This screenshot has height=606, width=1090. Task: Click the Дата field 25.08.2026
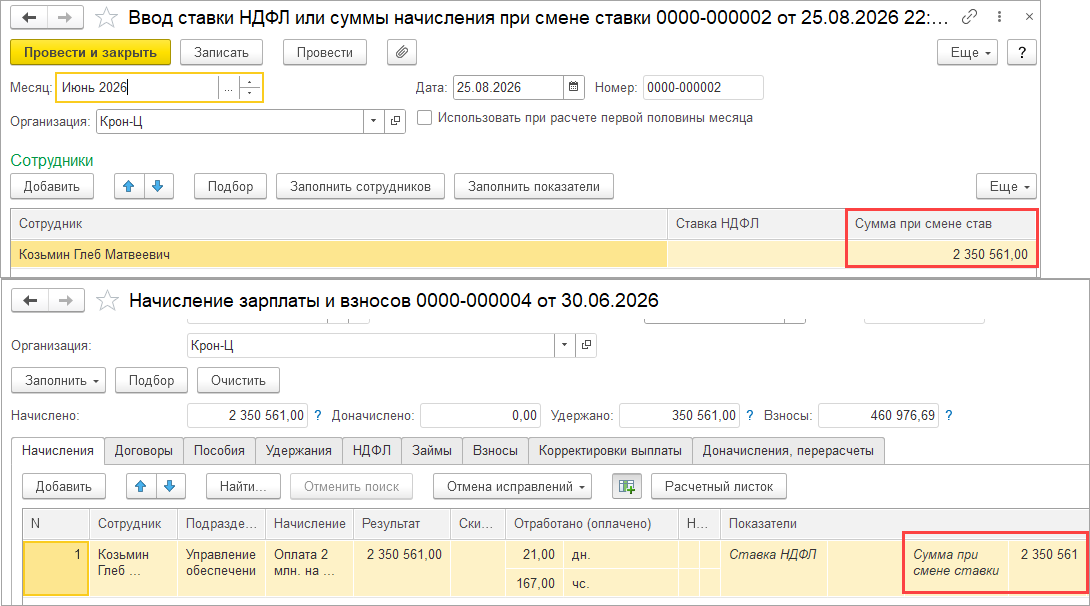point(508,88)
